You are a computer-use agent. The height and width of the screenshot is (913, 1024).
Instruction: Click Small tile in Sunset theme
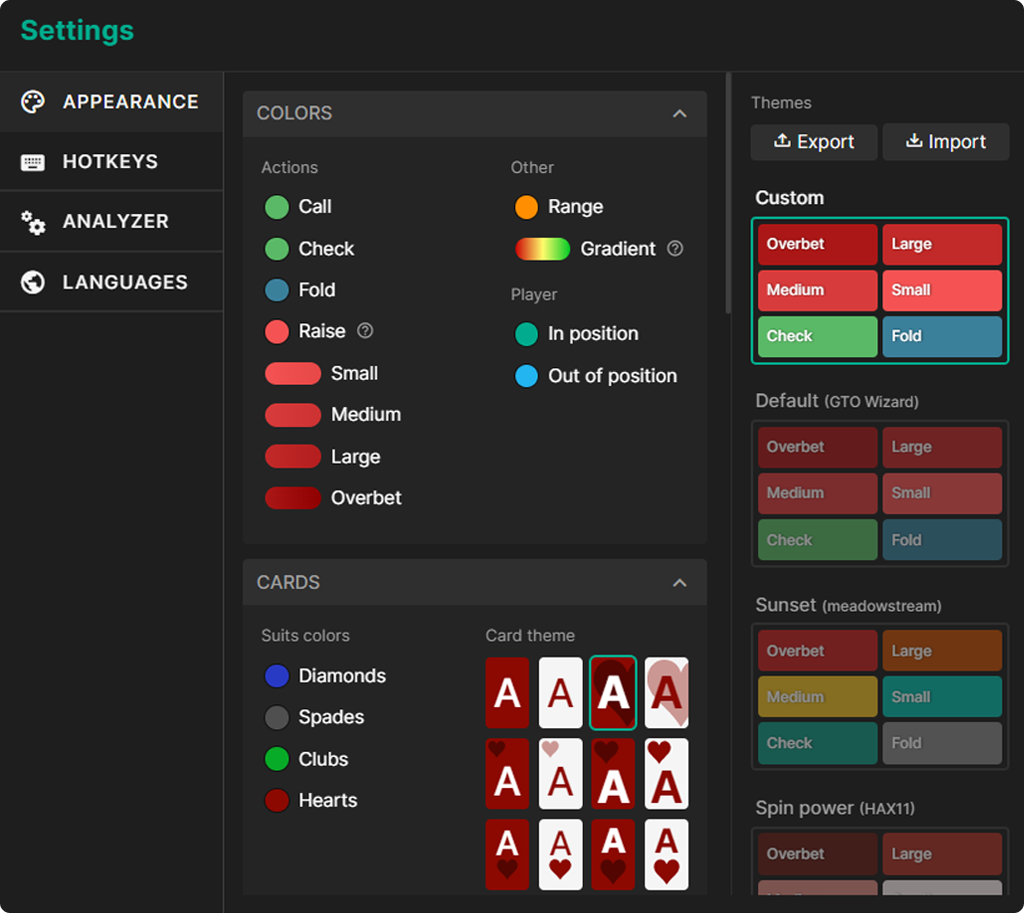point(942,697)
